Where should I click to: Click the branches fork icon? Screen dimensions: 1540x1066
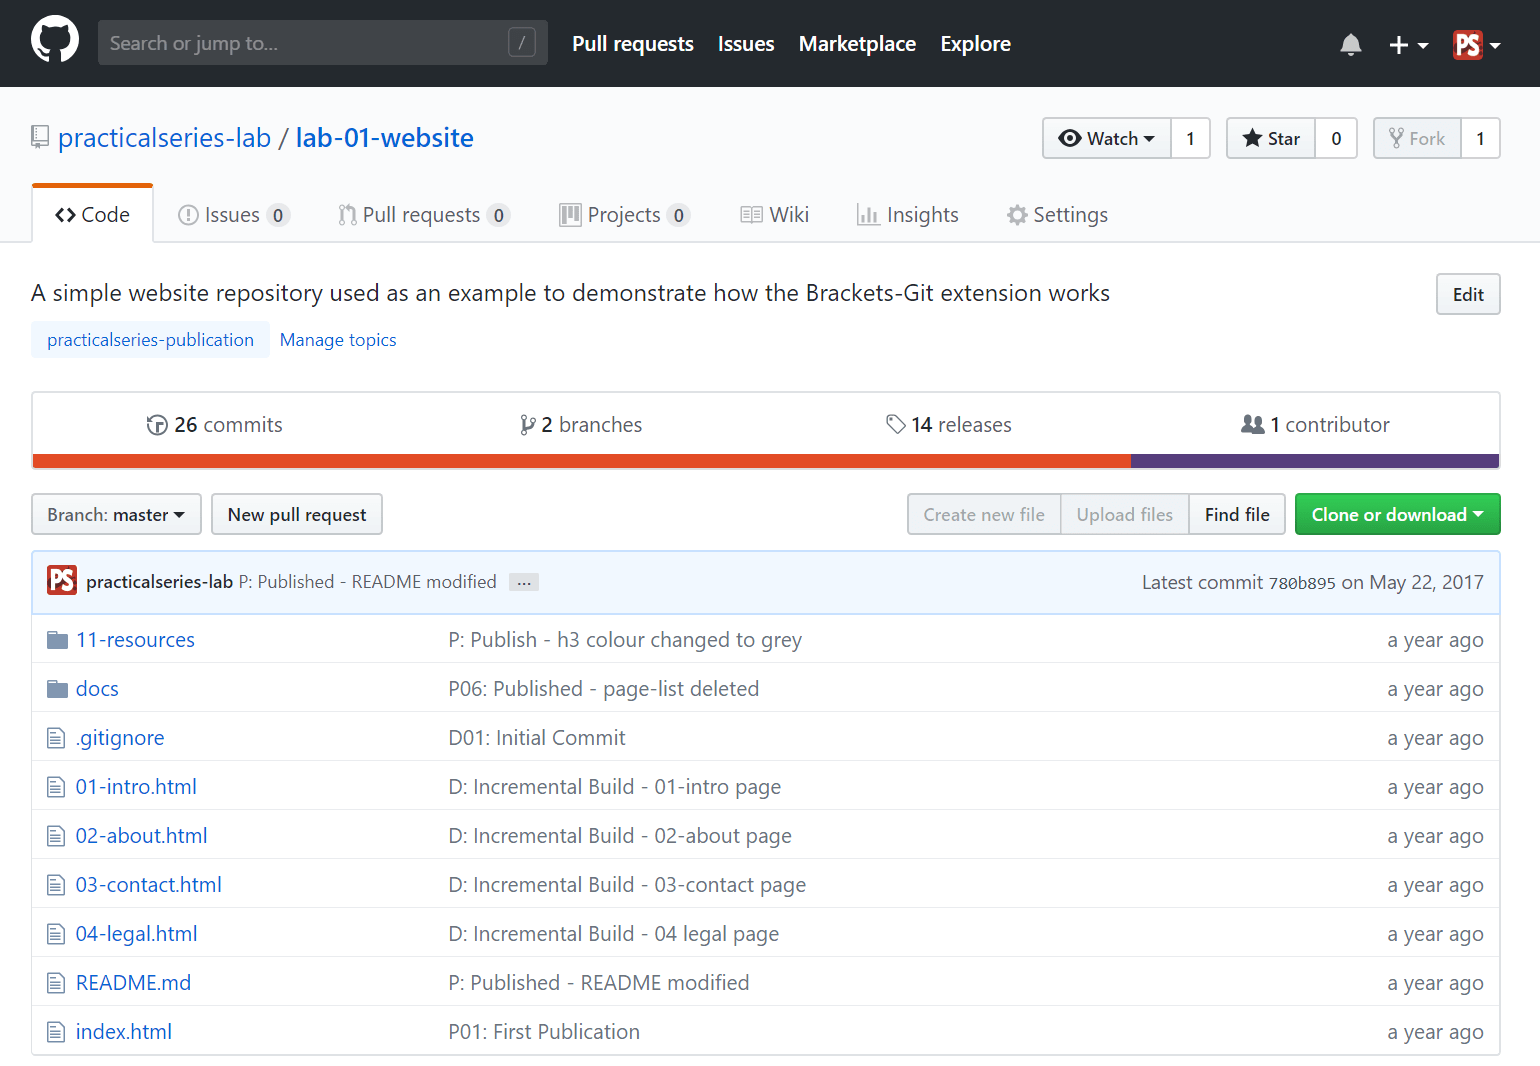tap(528, 425)
